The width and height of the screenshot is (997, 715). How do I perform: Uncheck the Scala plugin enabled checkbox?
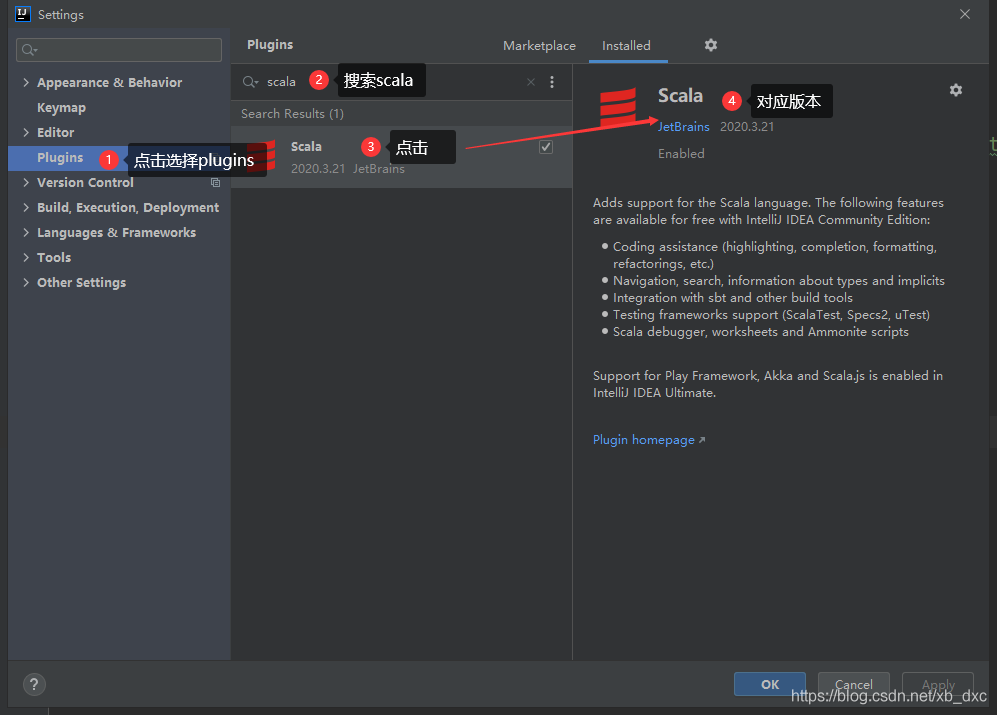point(546,147)
